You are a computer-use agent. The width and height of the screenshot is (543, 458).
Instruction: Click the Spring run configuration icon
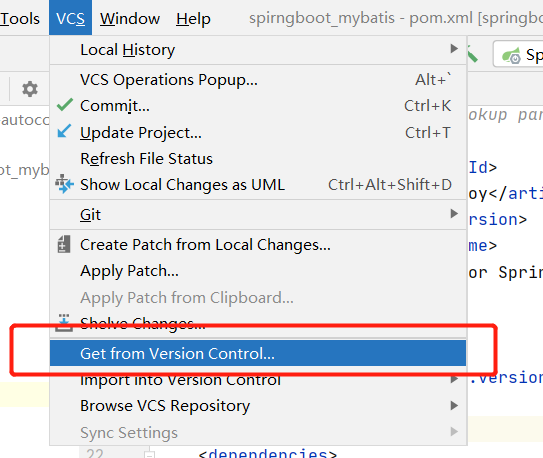512,55
